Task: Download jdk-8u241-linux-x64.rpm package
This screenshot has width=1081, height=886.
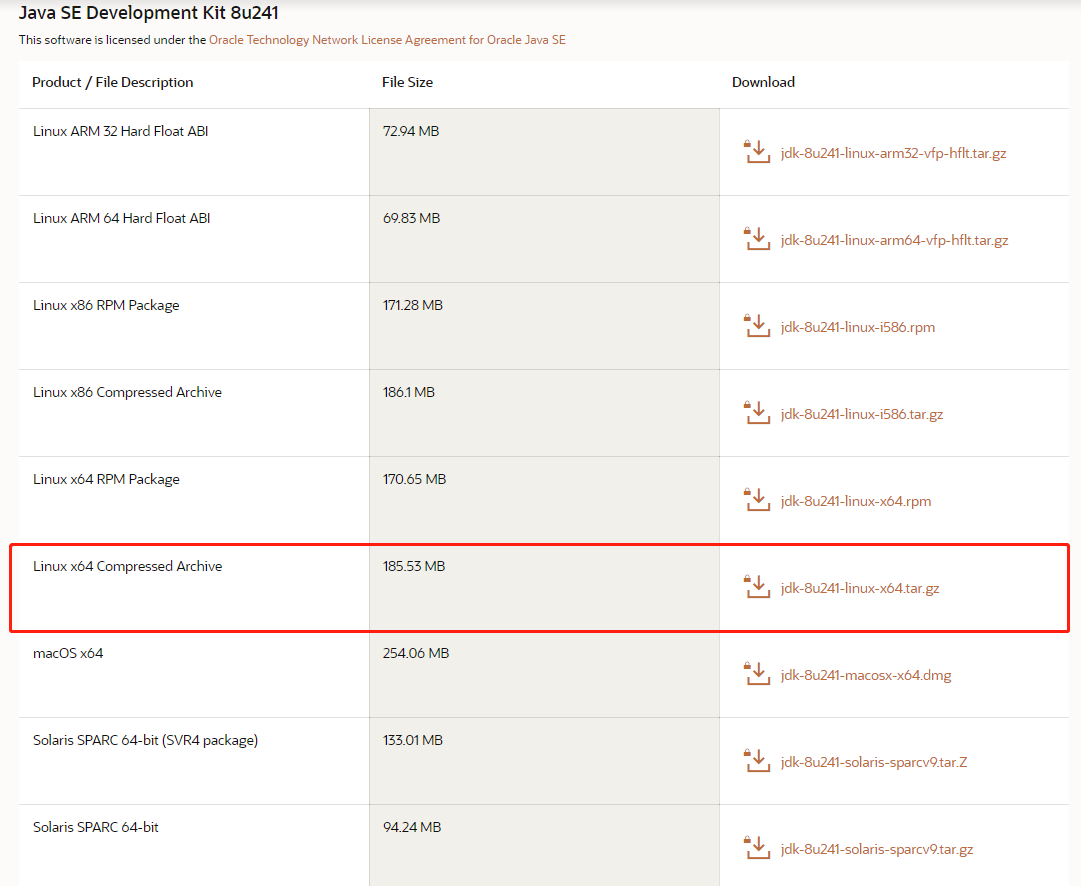Action: (x=856, y=501)
